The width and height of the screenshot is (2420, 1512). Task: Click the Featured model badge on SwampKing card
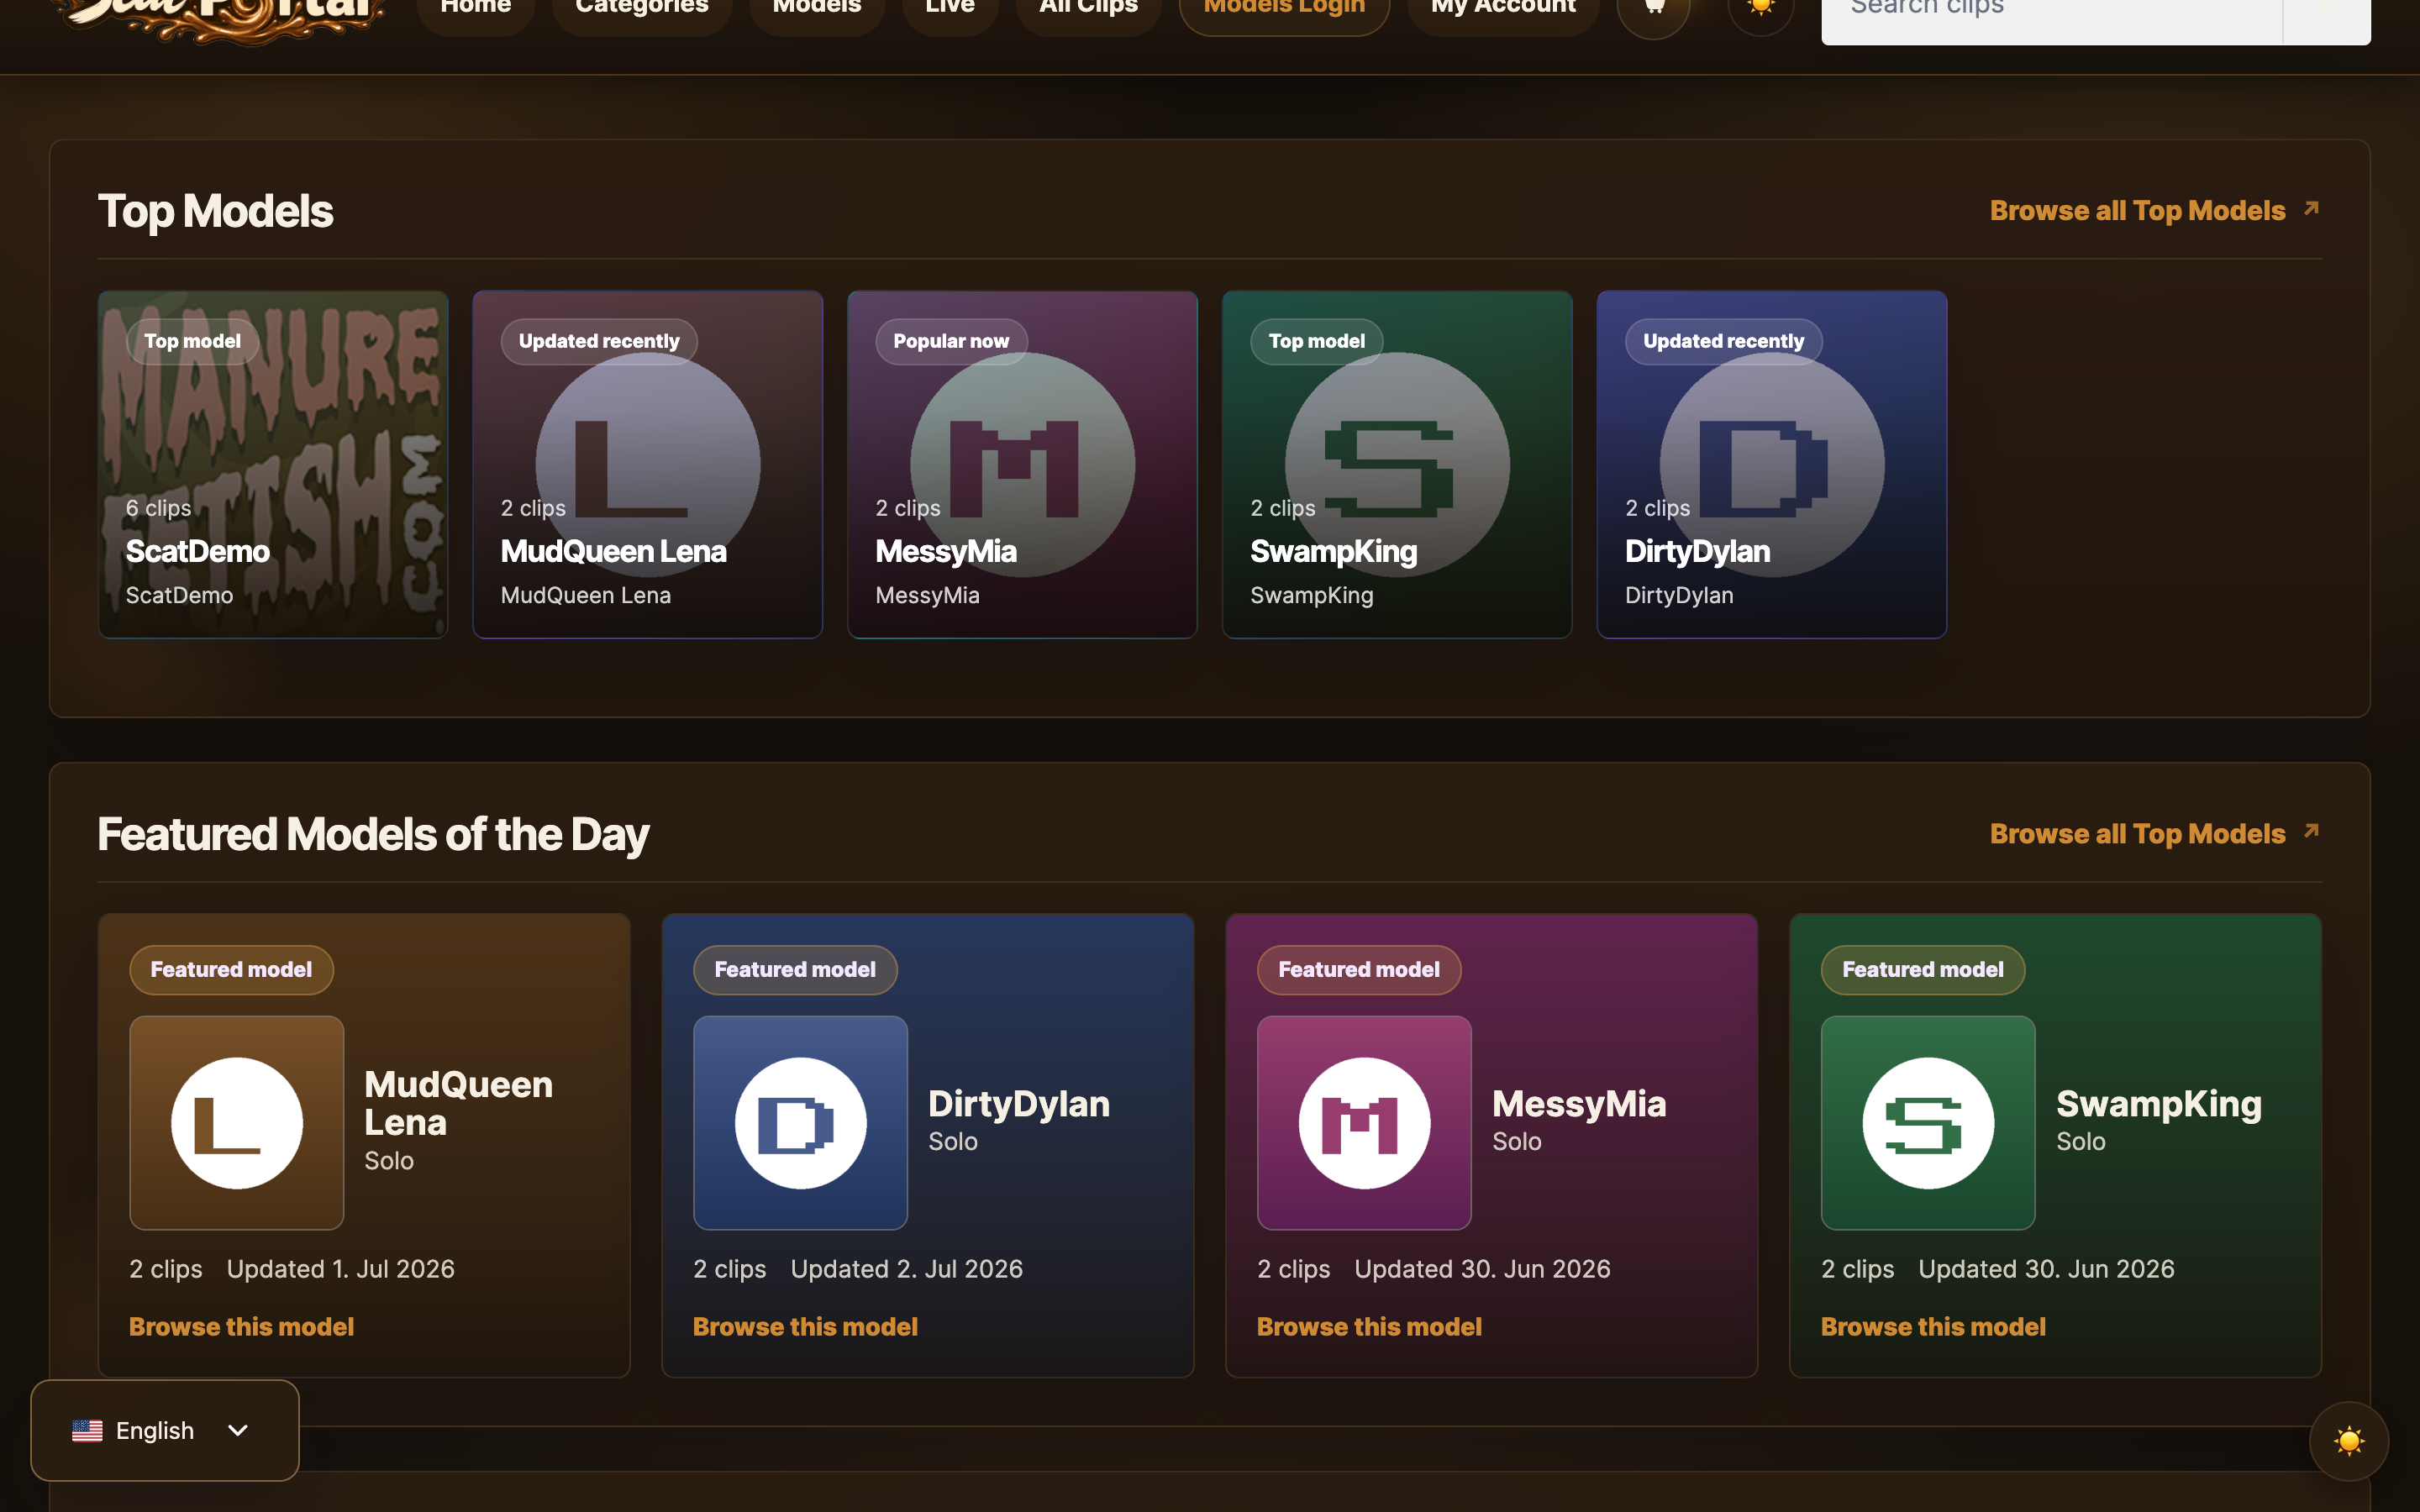pos(1924,970)
